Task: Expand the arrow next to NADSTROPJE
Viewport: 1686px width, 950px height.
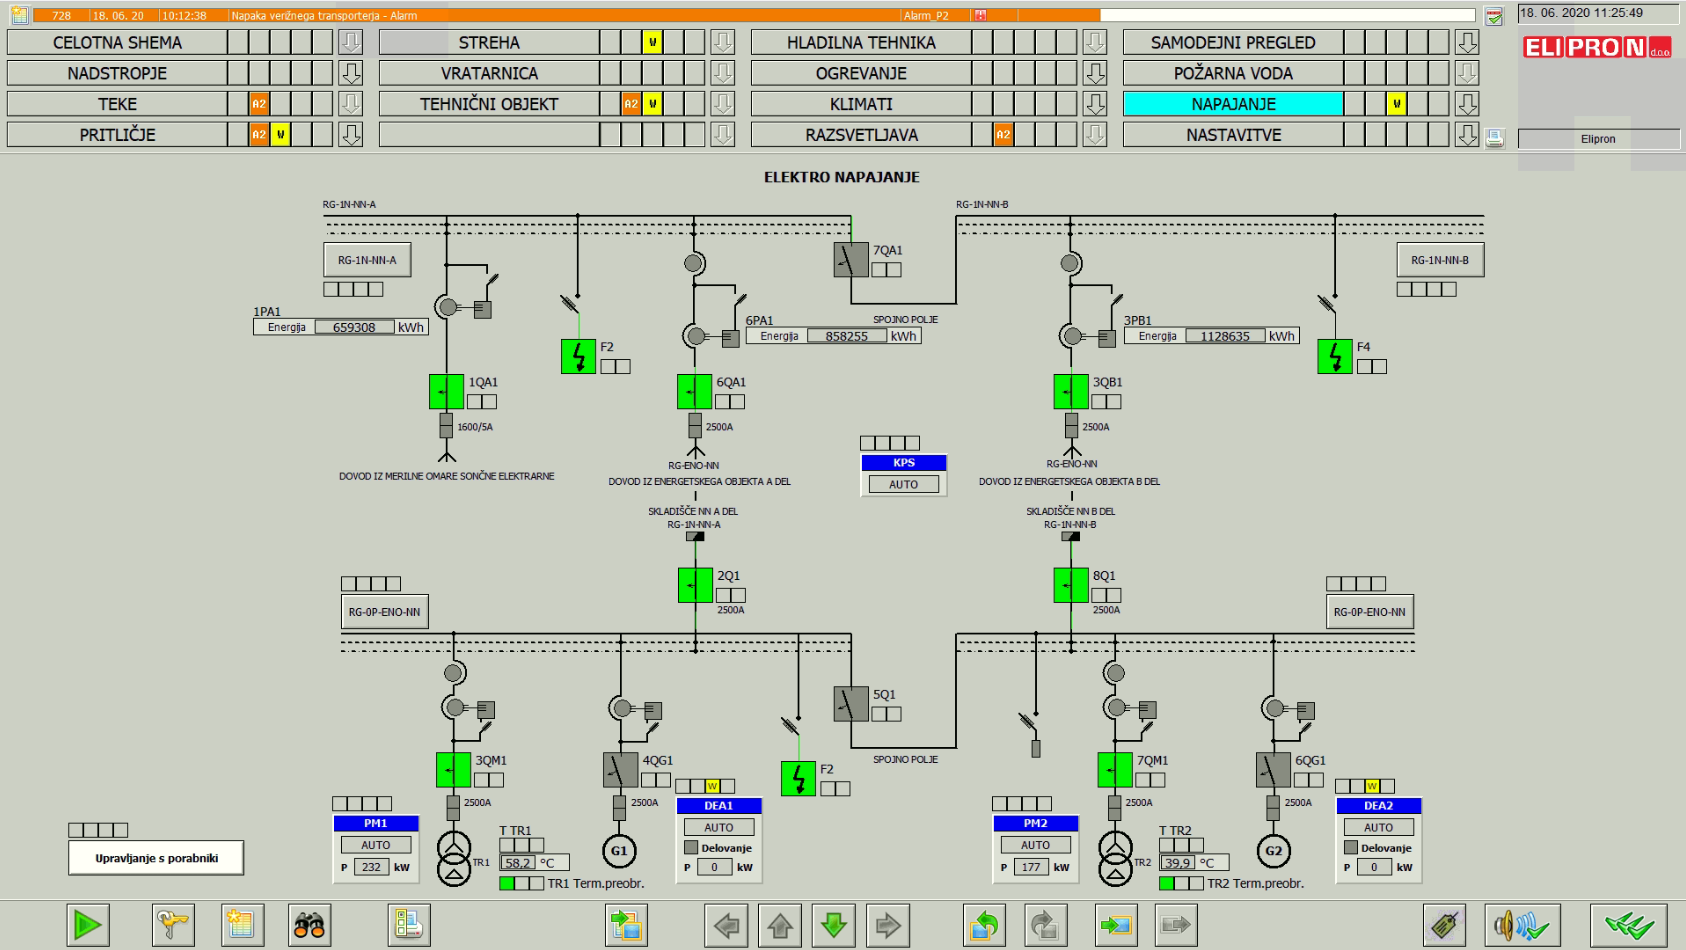Action: (x=351, y=73)
